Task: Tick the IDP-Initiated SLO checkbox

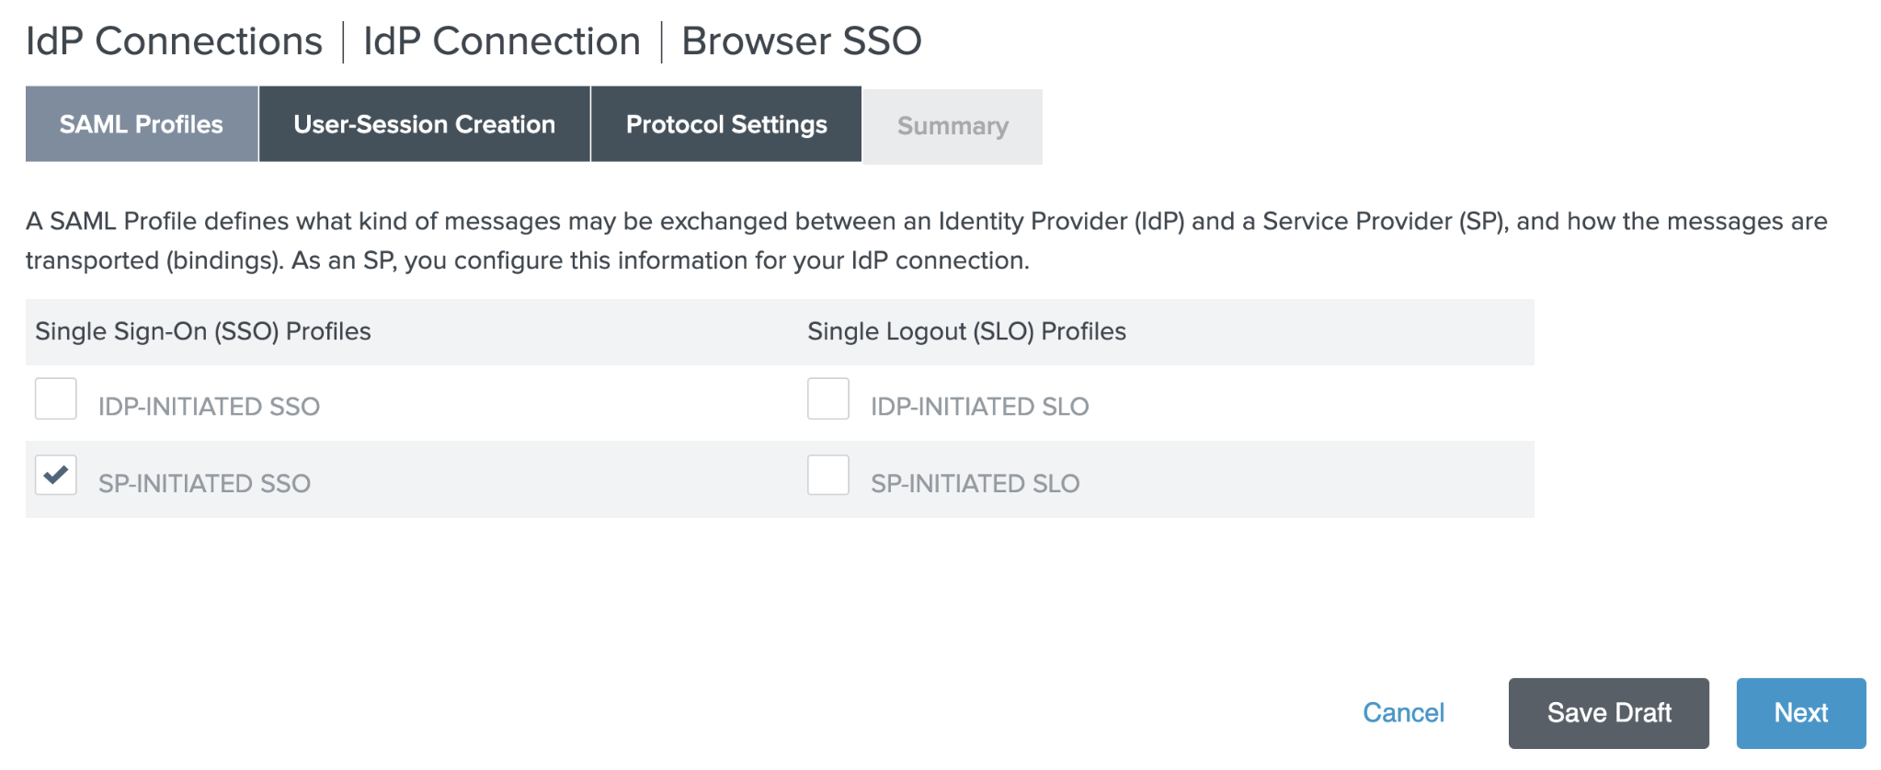Action: tap(828, 399)
